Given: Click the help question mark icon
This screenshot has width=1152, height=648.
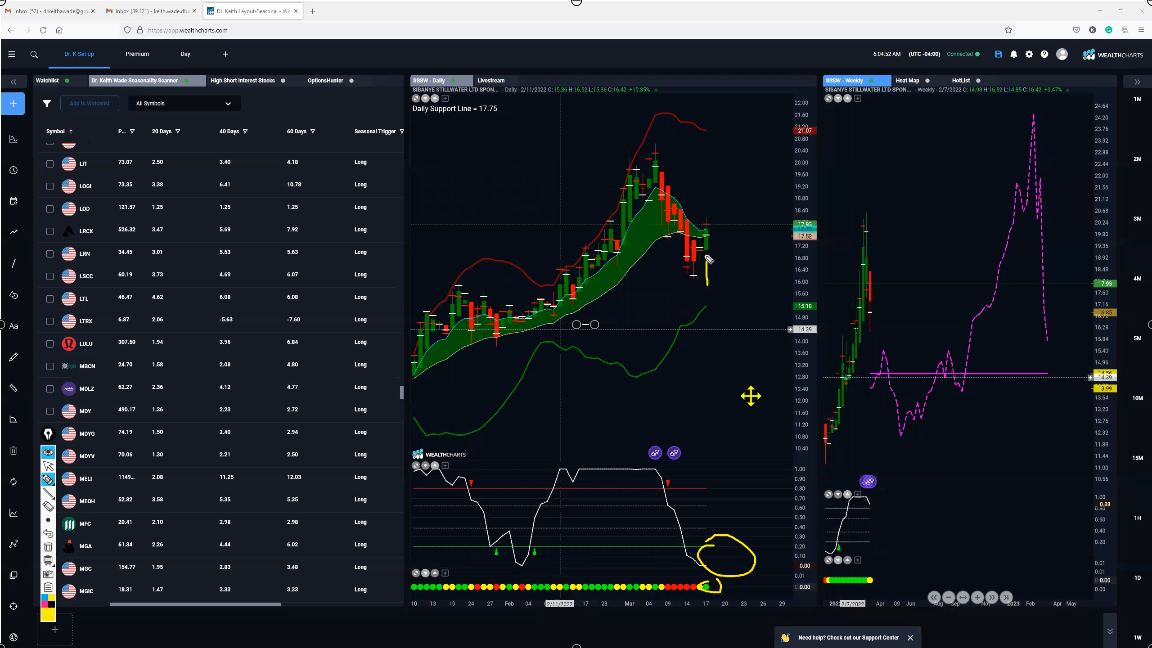Looking at the screenshot, I should click(1044, 54).
